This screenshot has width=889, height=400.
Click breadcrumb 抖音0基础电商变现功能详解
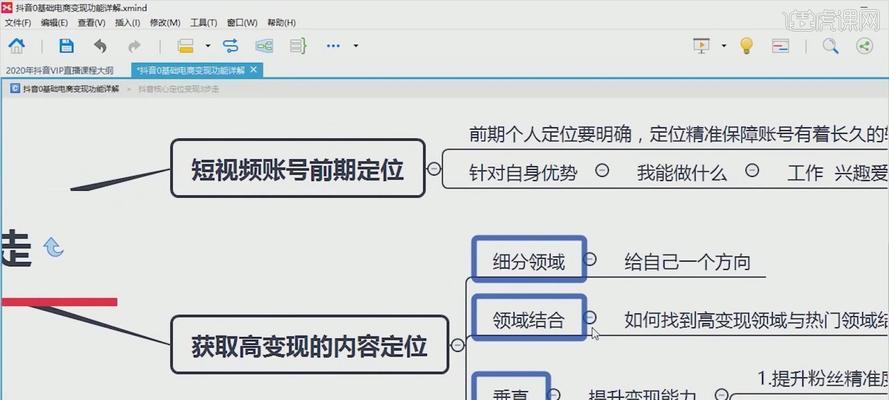pos(71,89)
